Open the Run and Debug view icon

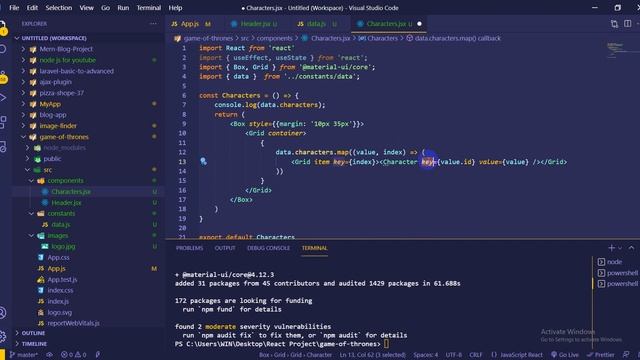[x=3, y=98]
